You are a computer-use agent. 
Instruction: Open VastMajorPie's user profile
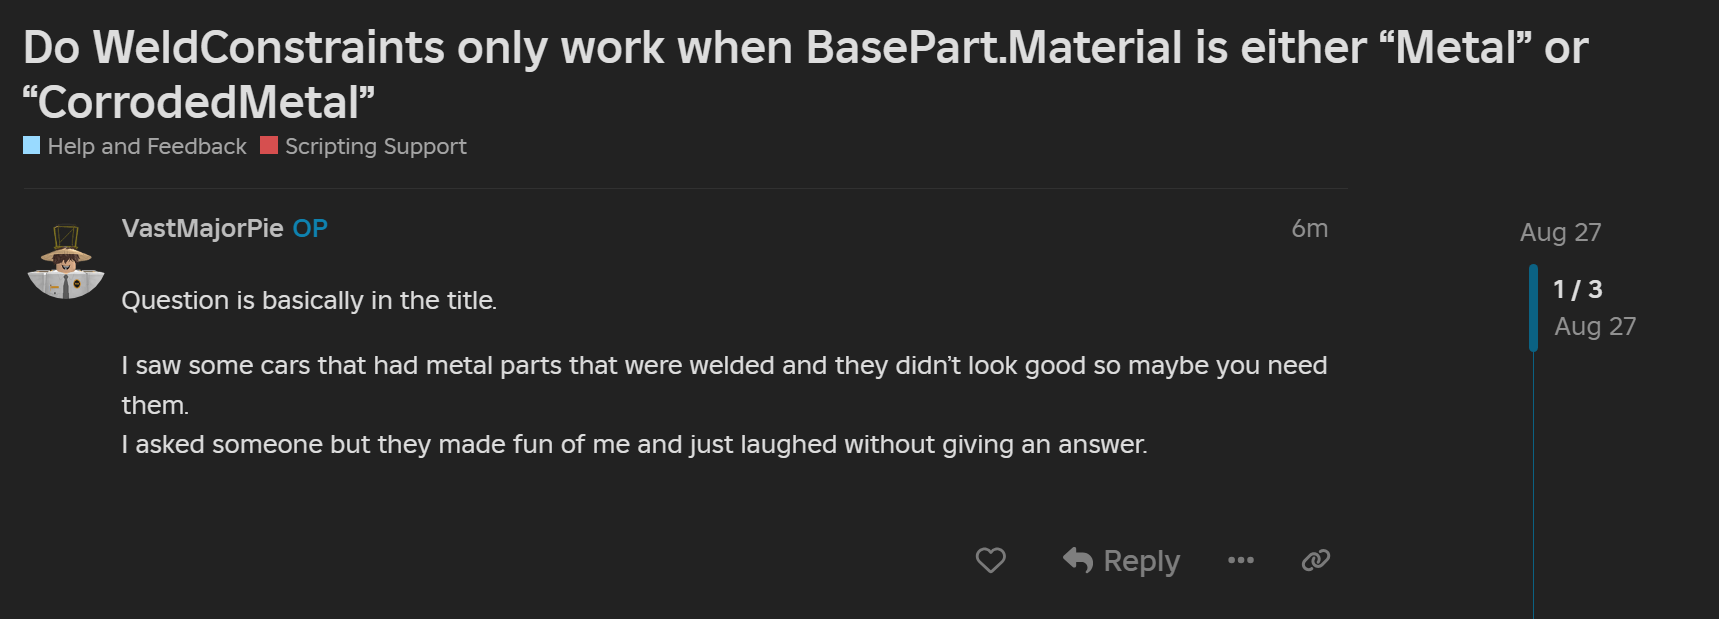(x=203, y=228)
